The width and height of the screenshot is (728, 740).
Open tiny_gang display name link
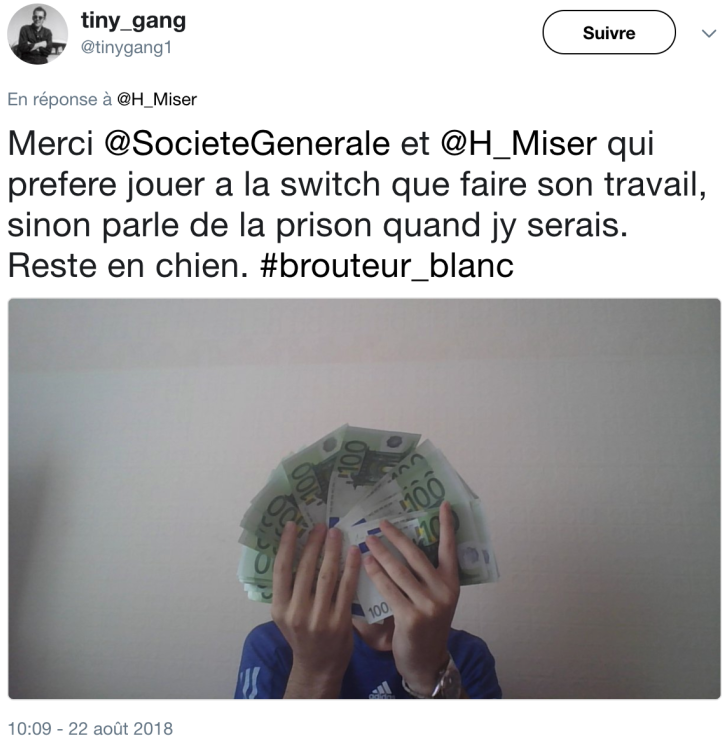[133, 21]
